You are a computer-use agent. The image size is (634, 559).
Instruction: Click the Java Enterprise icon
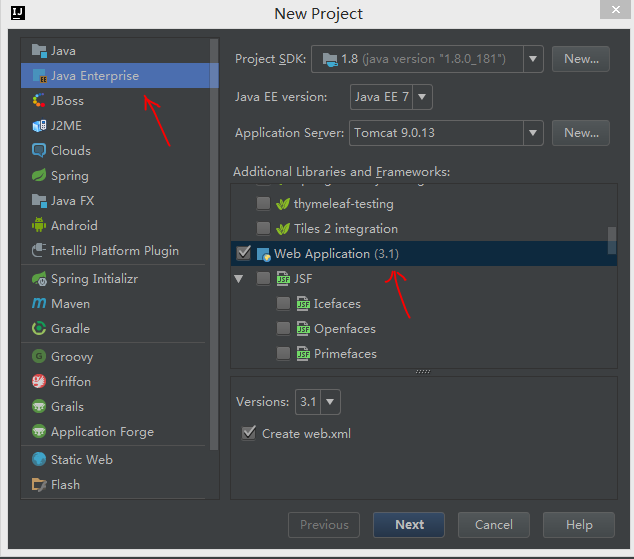39,76
